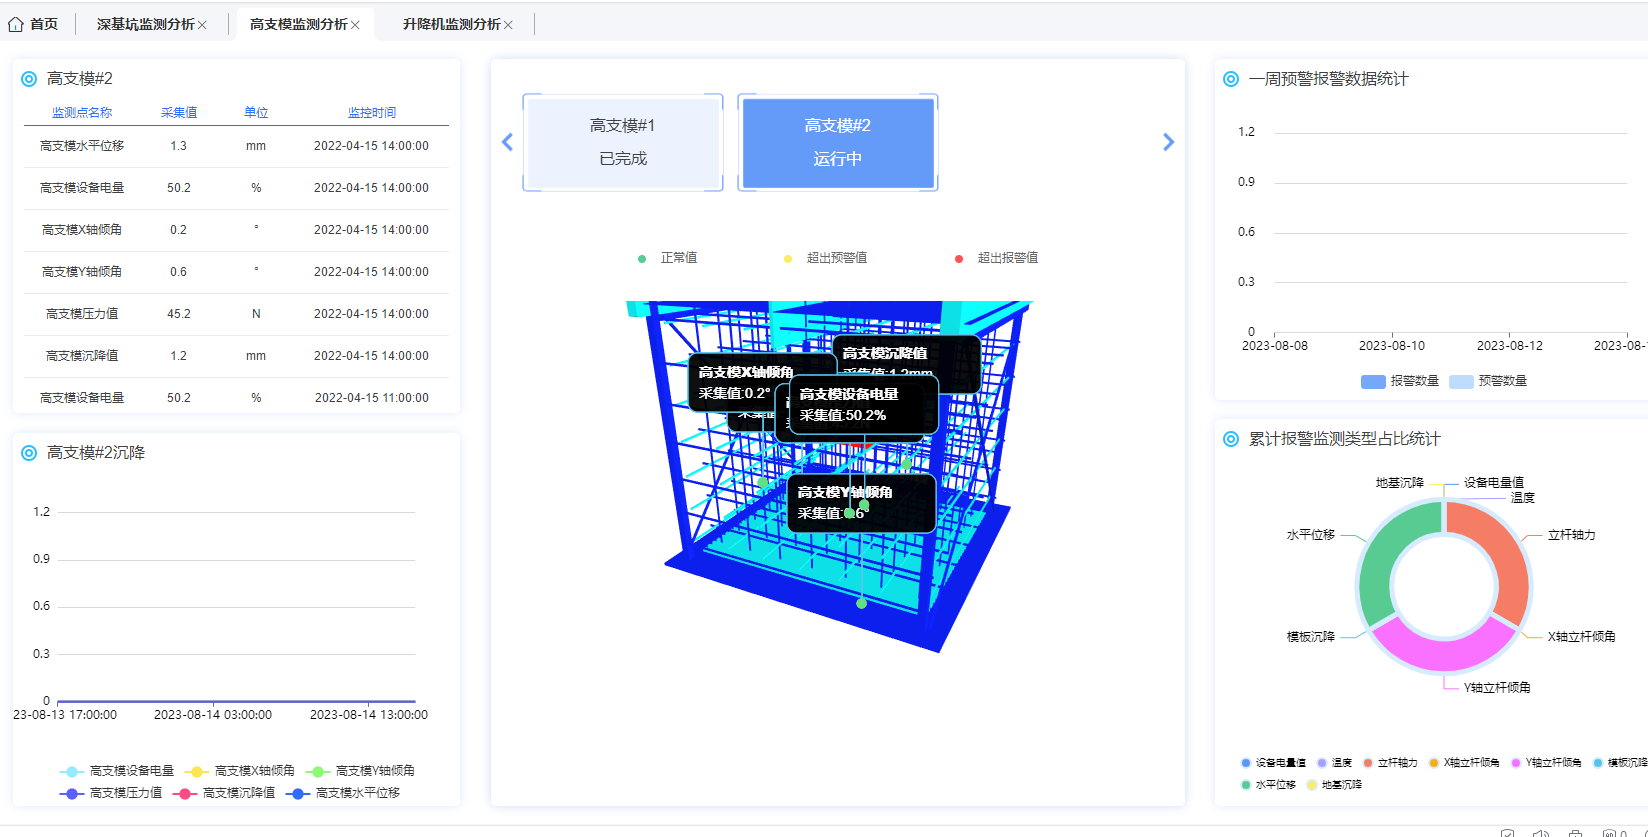Viewport: 1648px width, 837px height.
Task: Select 高支模设备电量 row at 11:00:00
Action: click(x=236, y=398)
